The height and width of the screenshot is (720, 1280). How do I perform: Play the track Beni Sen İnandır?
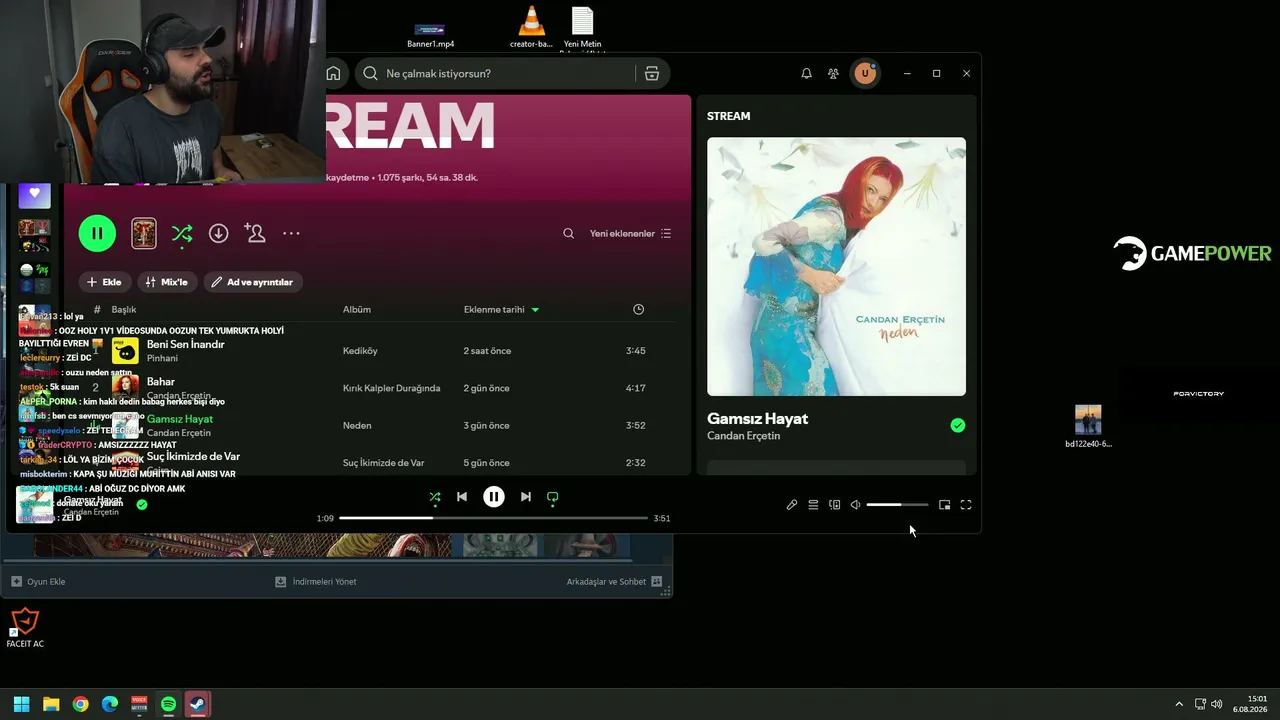click(x=186, y=344)
